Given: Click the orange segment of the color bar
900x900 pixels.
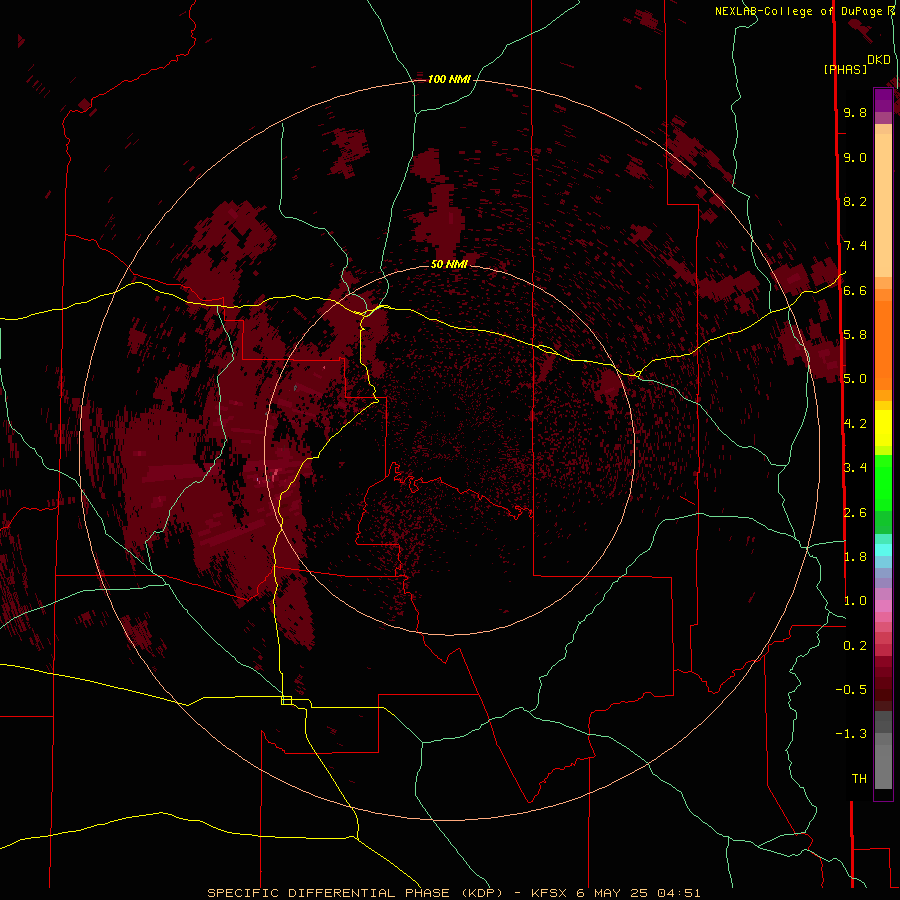Looking at the screenshot, I should (x=883, y=344).
